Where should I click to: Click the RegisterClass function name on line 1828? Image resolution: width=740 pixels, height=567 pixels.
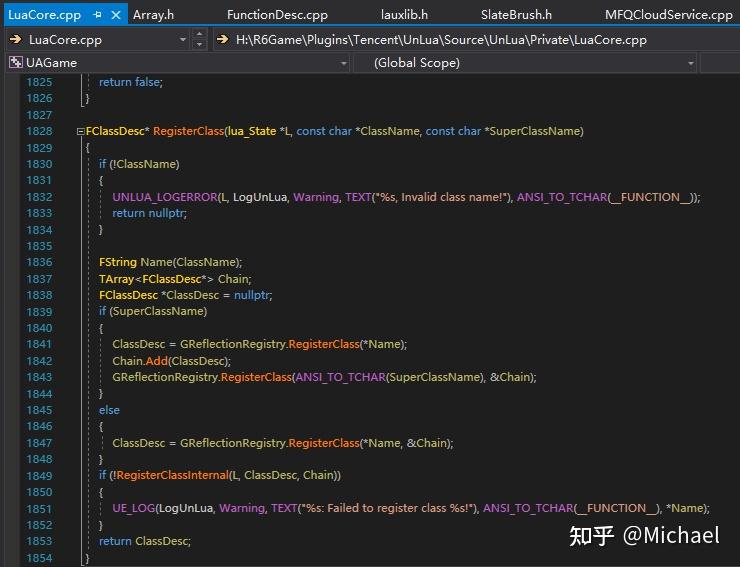point(188,131)
